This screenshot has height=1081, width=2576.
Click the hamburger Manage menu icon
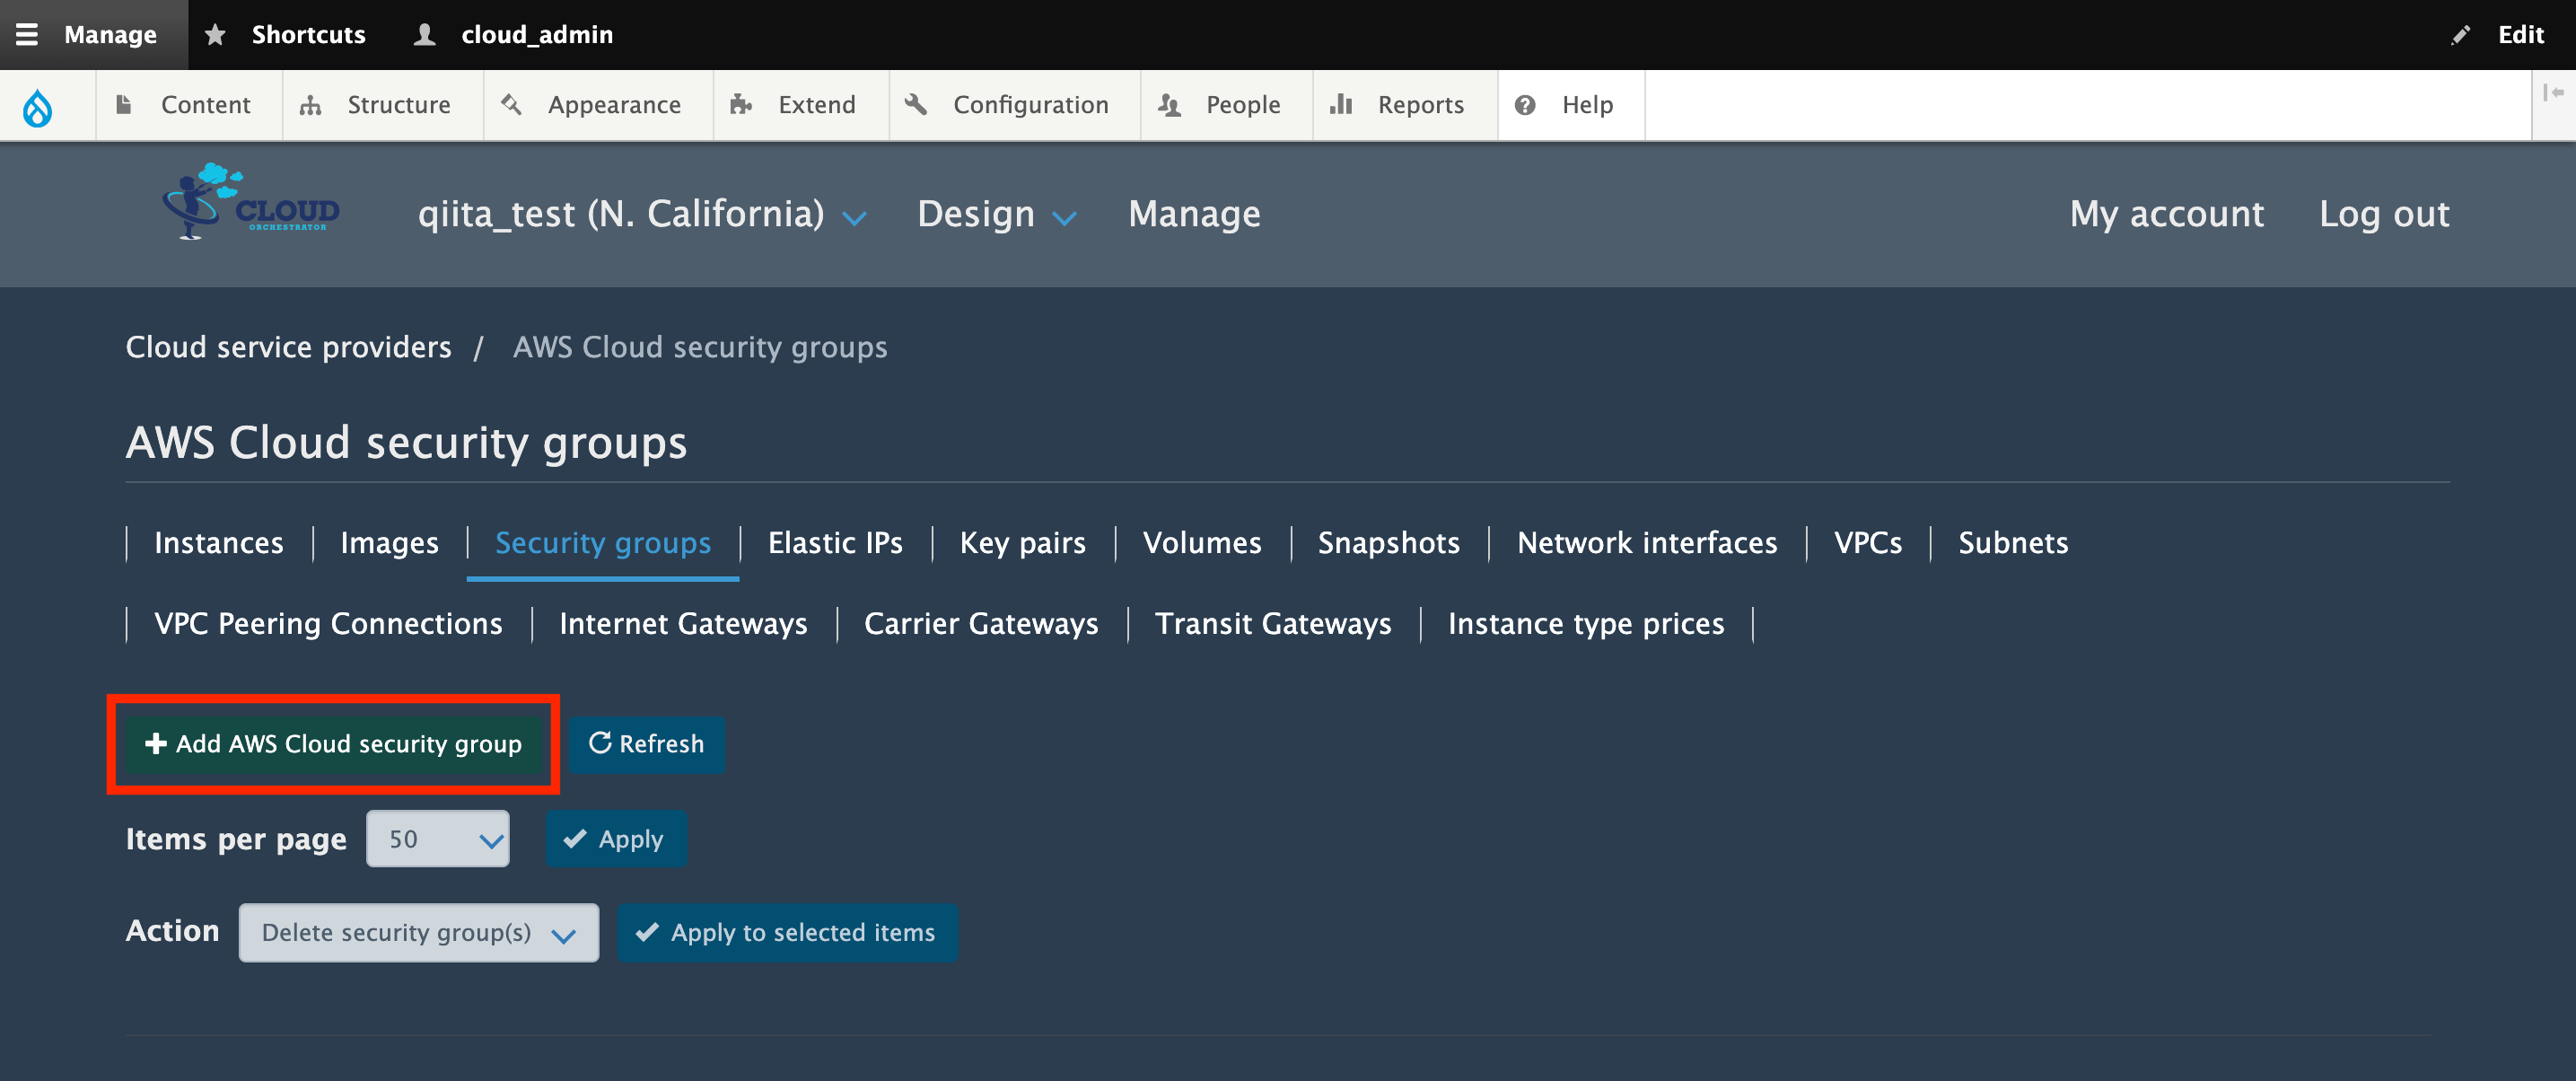coord(27,34)
